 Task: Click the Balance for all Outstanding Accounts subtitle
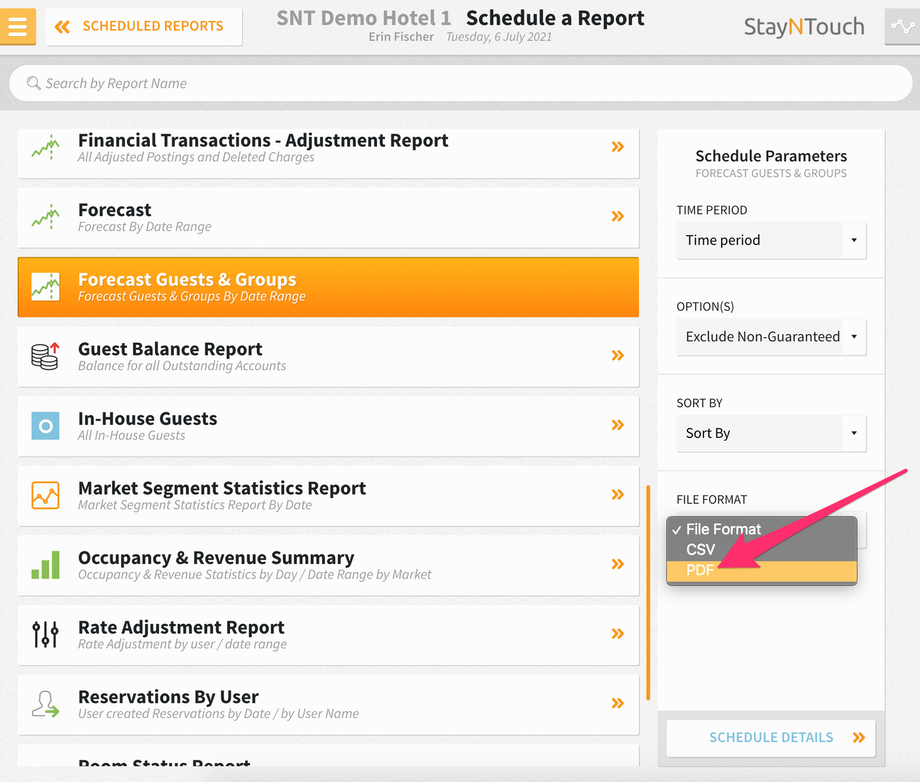[182, 366]
